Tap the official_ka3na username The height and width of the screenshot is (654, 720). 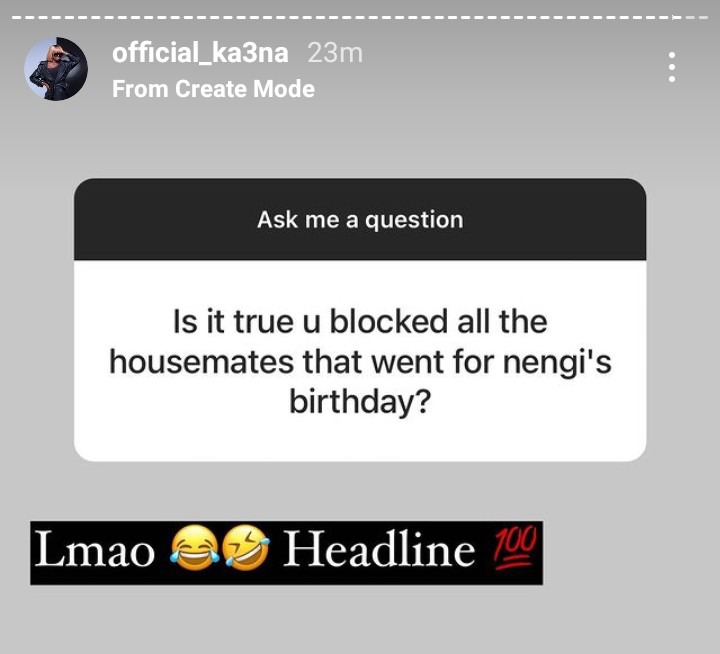click(x=200, y=53)
